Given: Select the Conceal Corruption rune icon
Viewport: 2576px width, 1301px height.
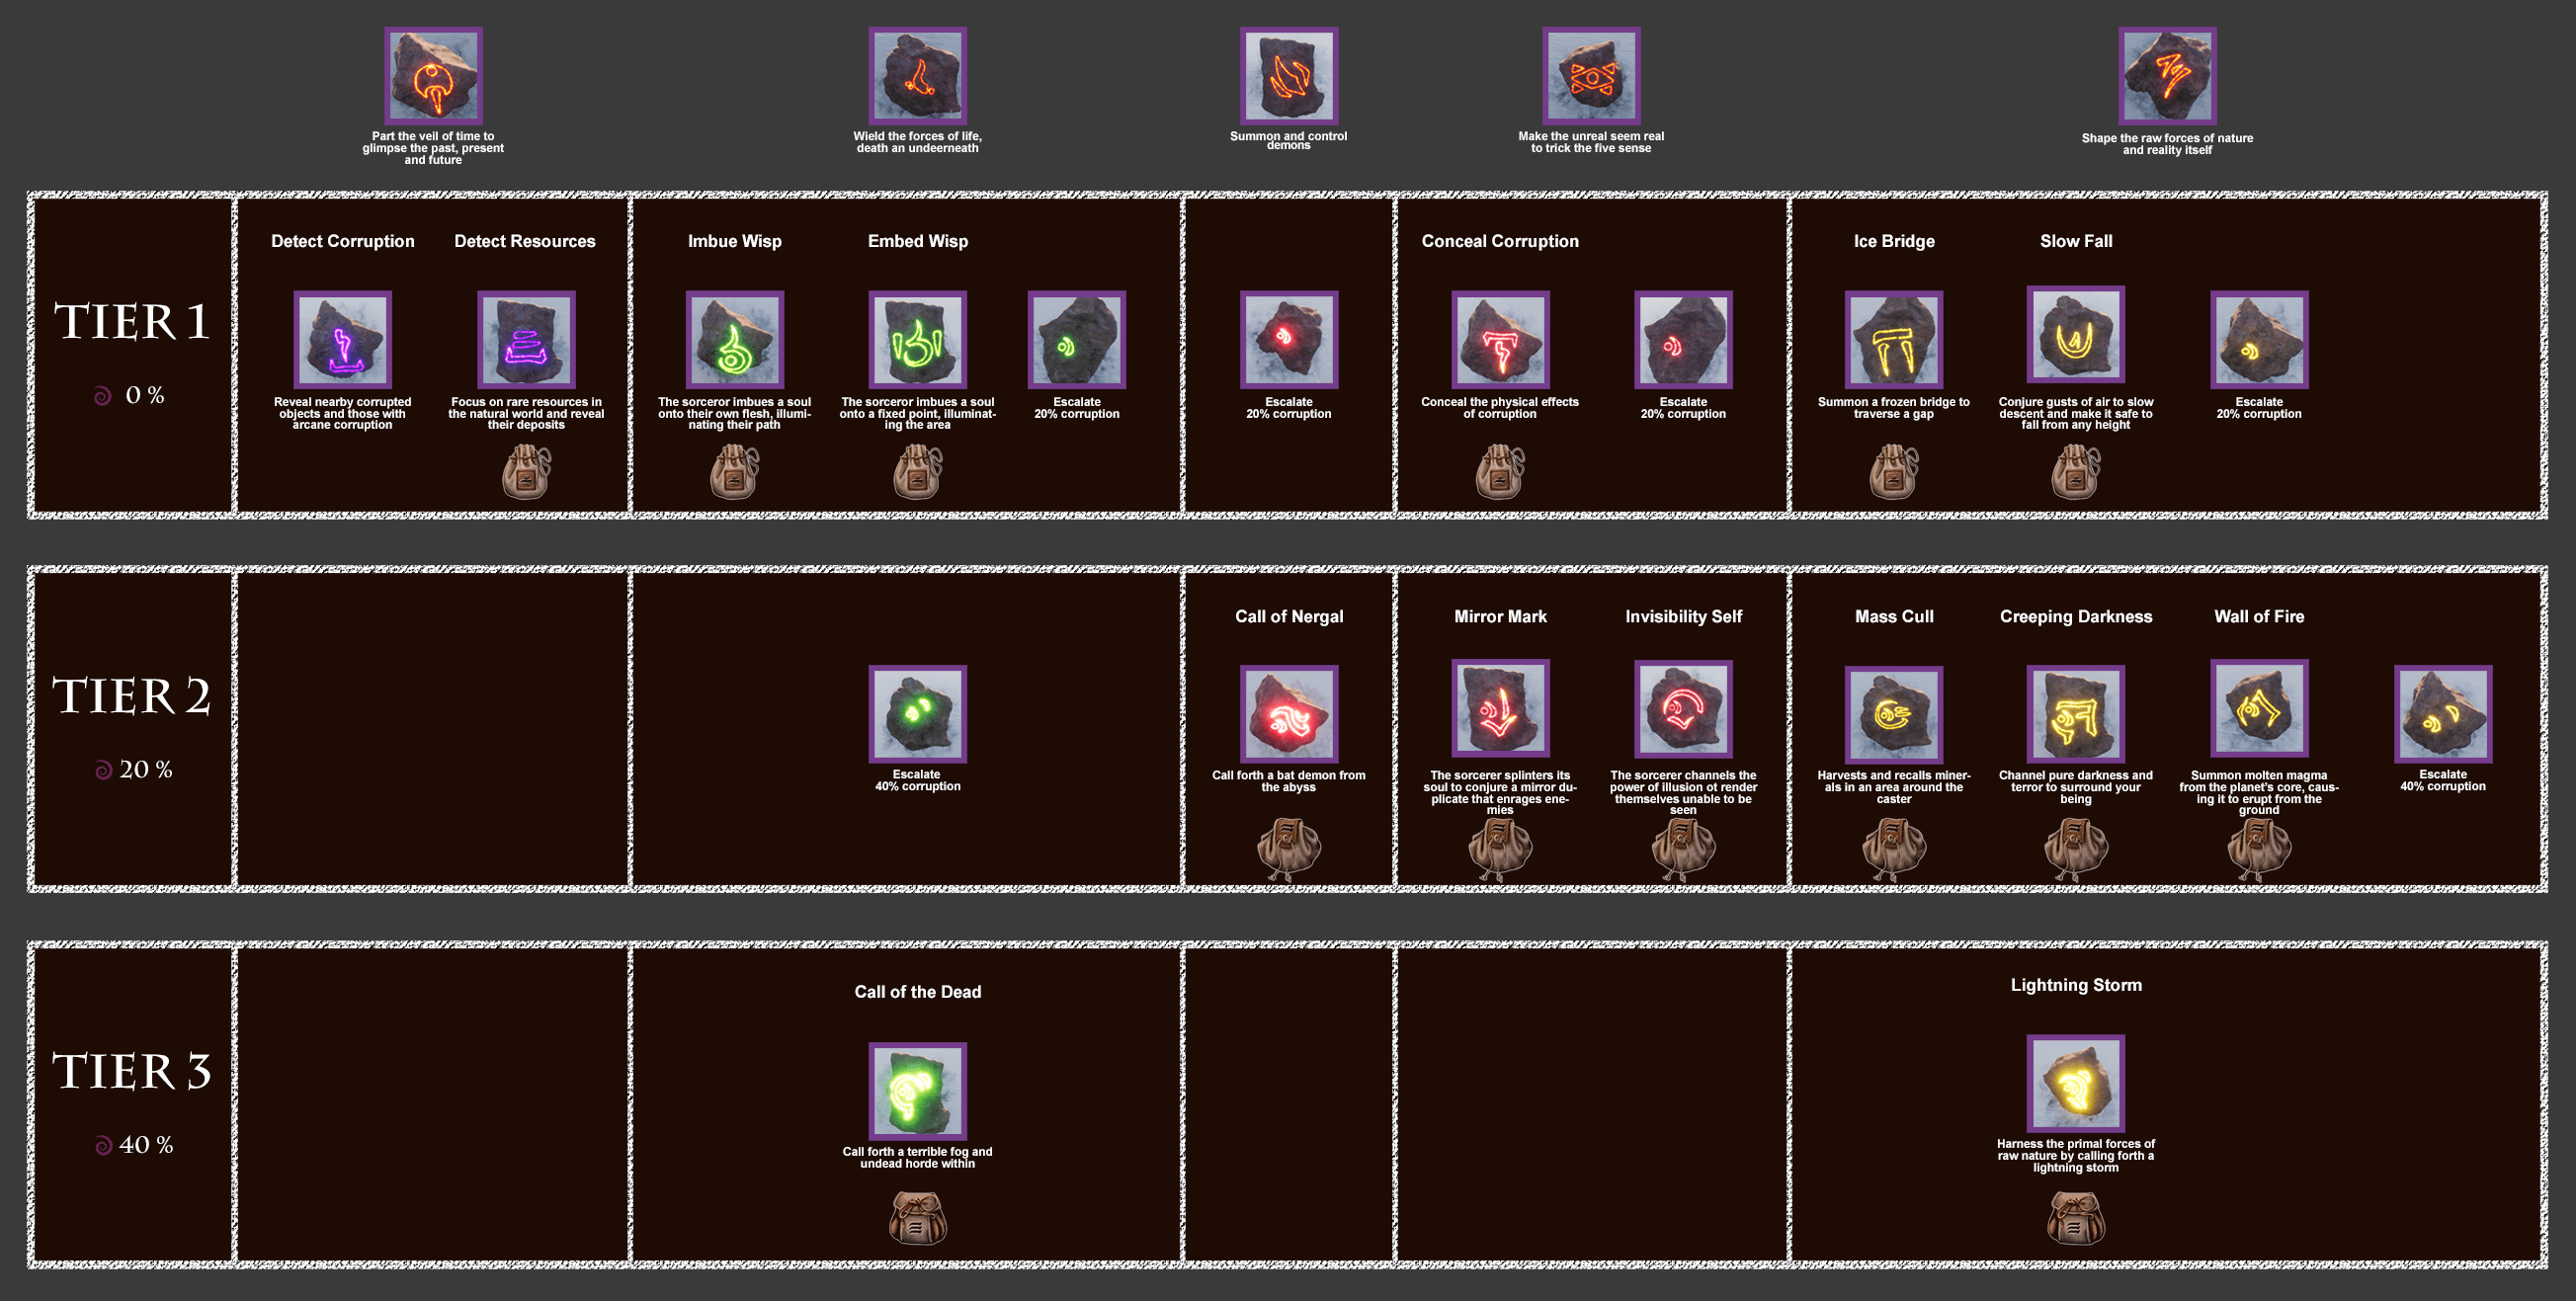Looking at the screenshot, I should click(x=1500, y=339).
